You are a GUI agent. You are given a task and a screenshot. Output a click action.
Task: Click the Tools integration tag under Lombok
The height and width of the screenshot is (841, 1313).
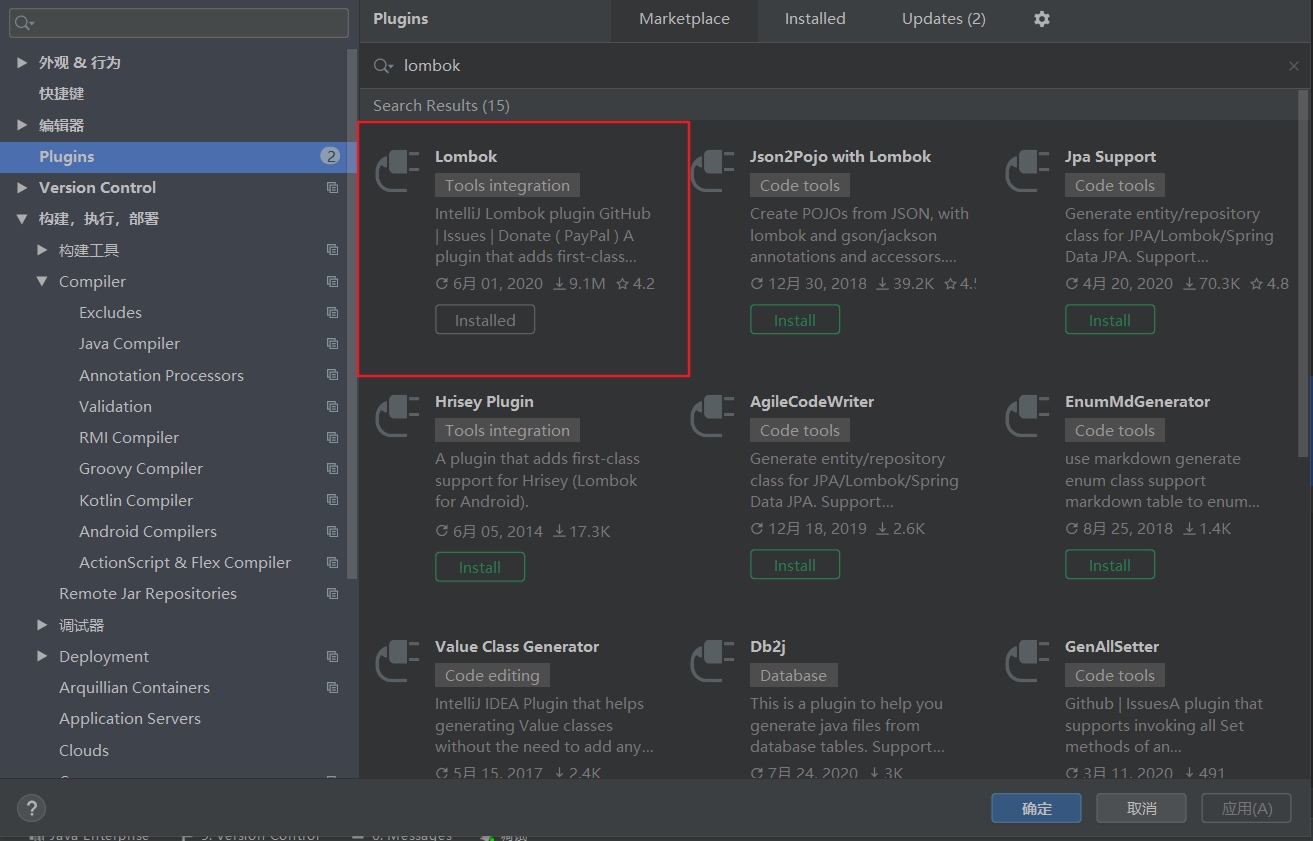pyautogui.click(x=507, y=186)
